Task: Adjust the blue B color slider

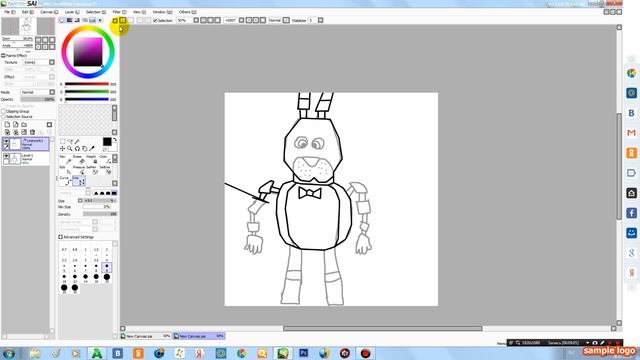Action: click(87, 99)
